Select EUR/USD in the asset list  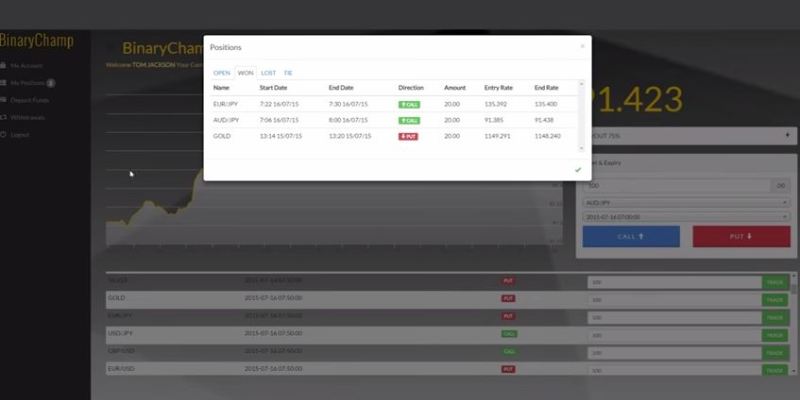pyautogui.click(x=121, y=368)
